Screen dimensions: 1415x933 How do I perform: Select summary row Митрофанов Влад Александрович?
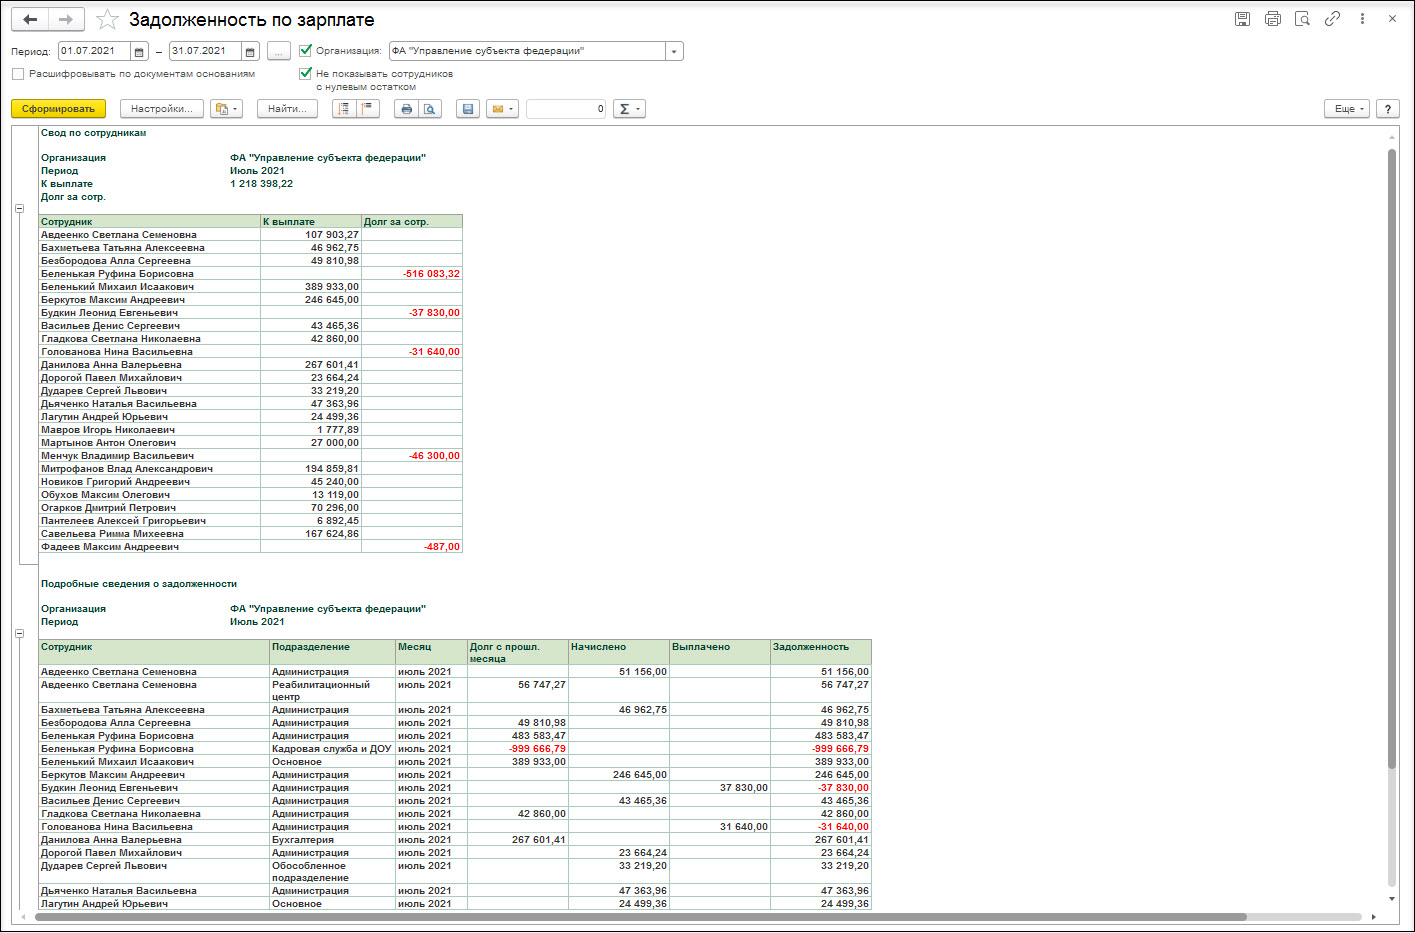point(251,469)
